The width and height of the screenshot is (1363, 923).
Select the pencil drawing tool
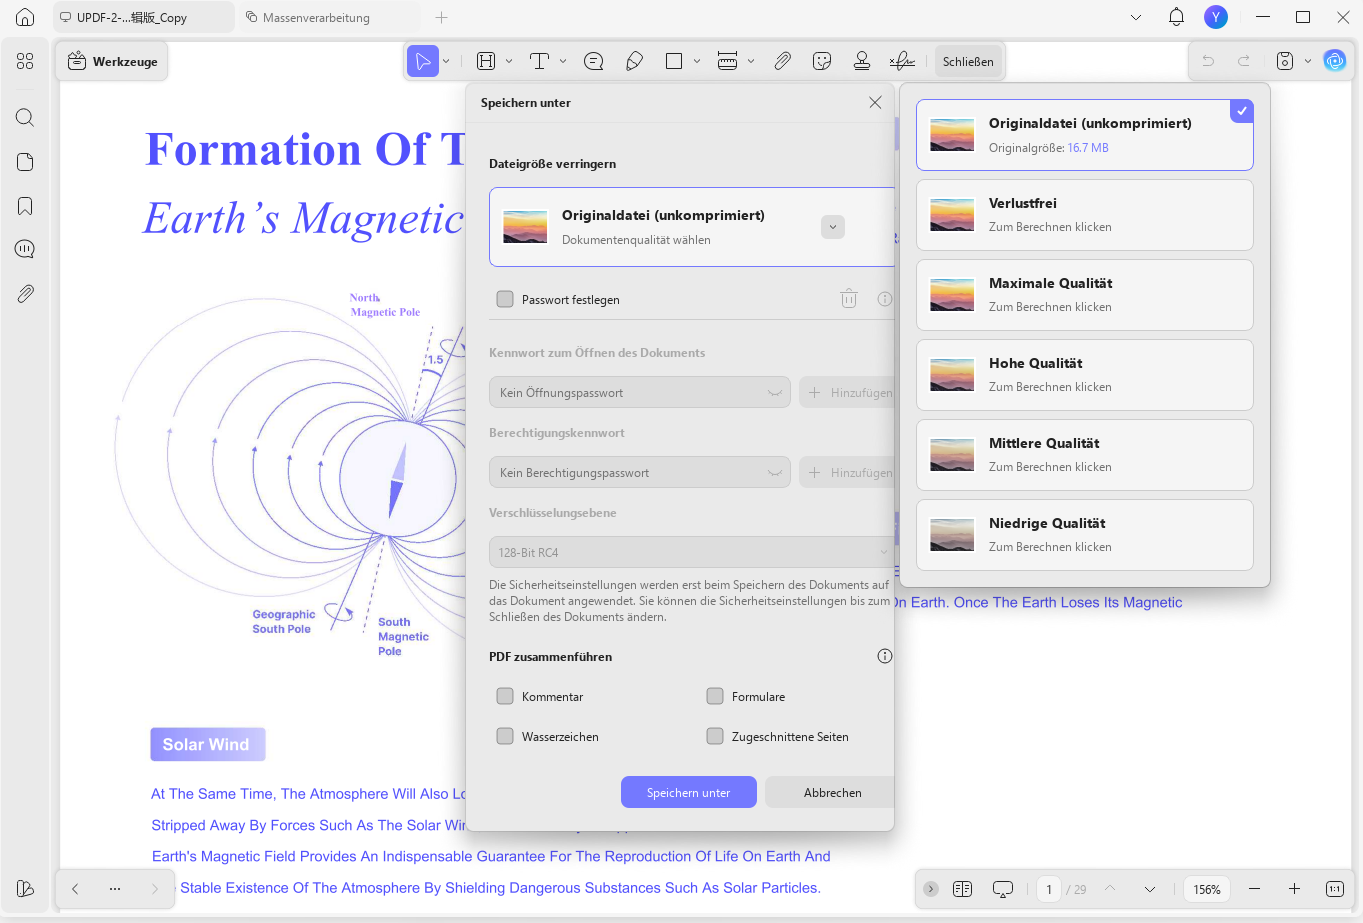(634, 61)
